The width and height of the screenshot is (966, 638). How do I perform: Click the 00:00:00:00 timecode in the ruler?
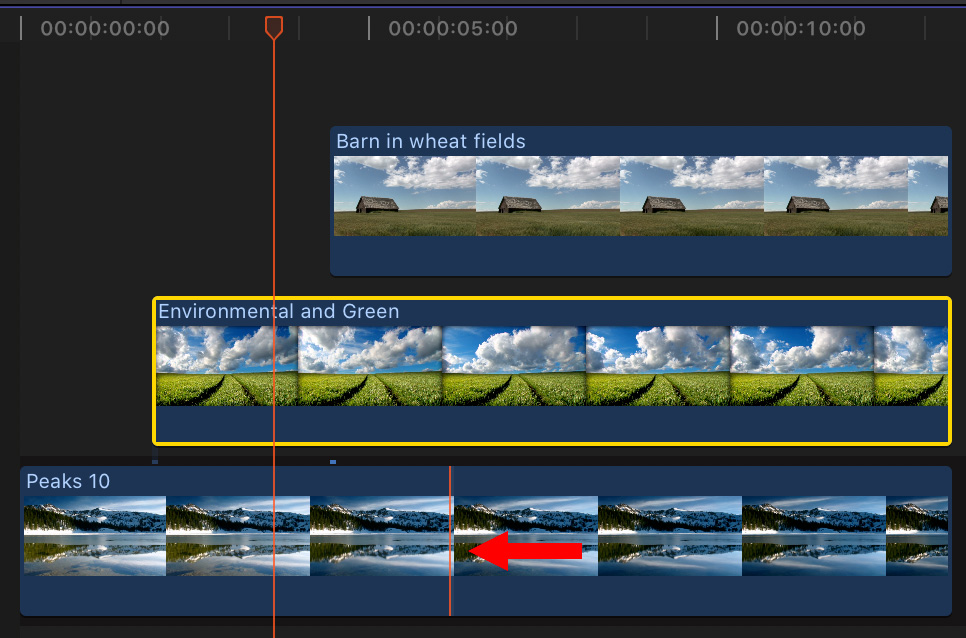click(105, 29)
